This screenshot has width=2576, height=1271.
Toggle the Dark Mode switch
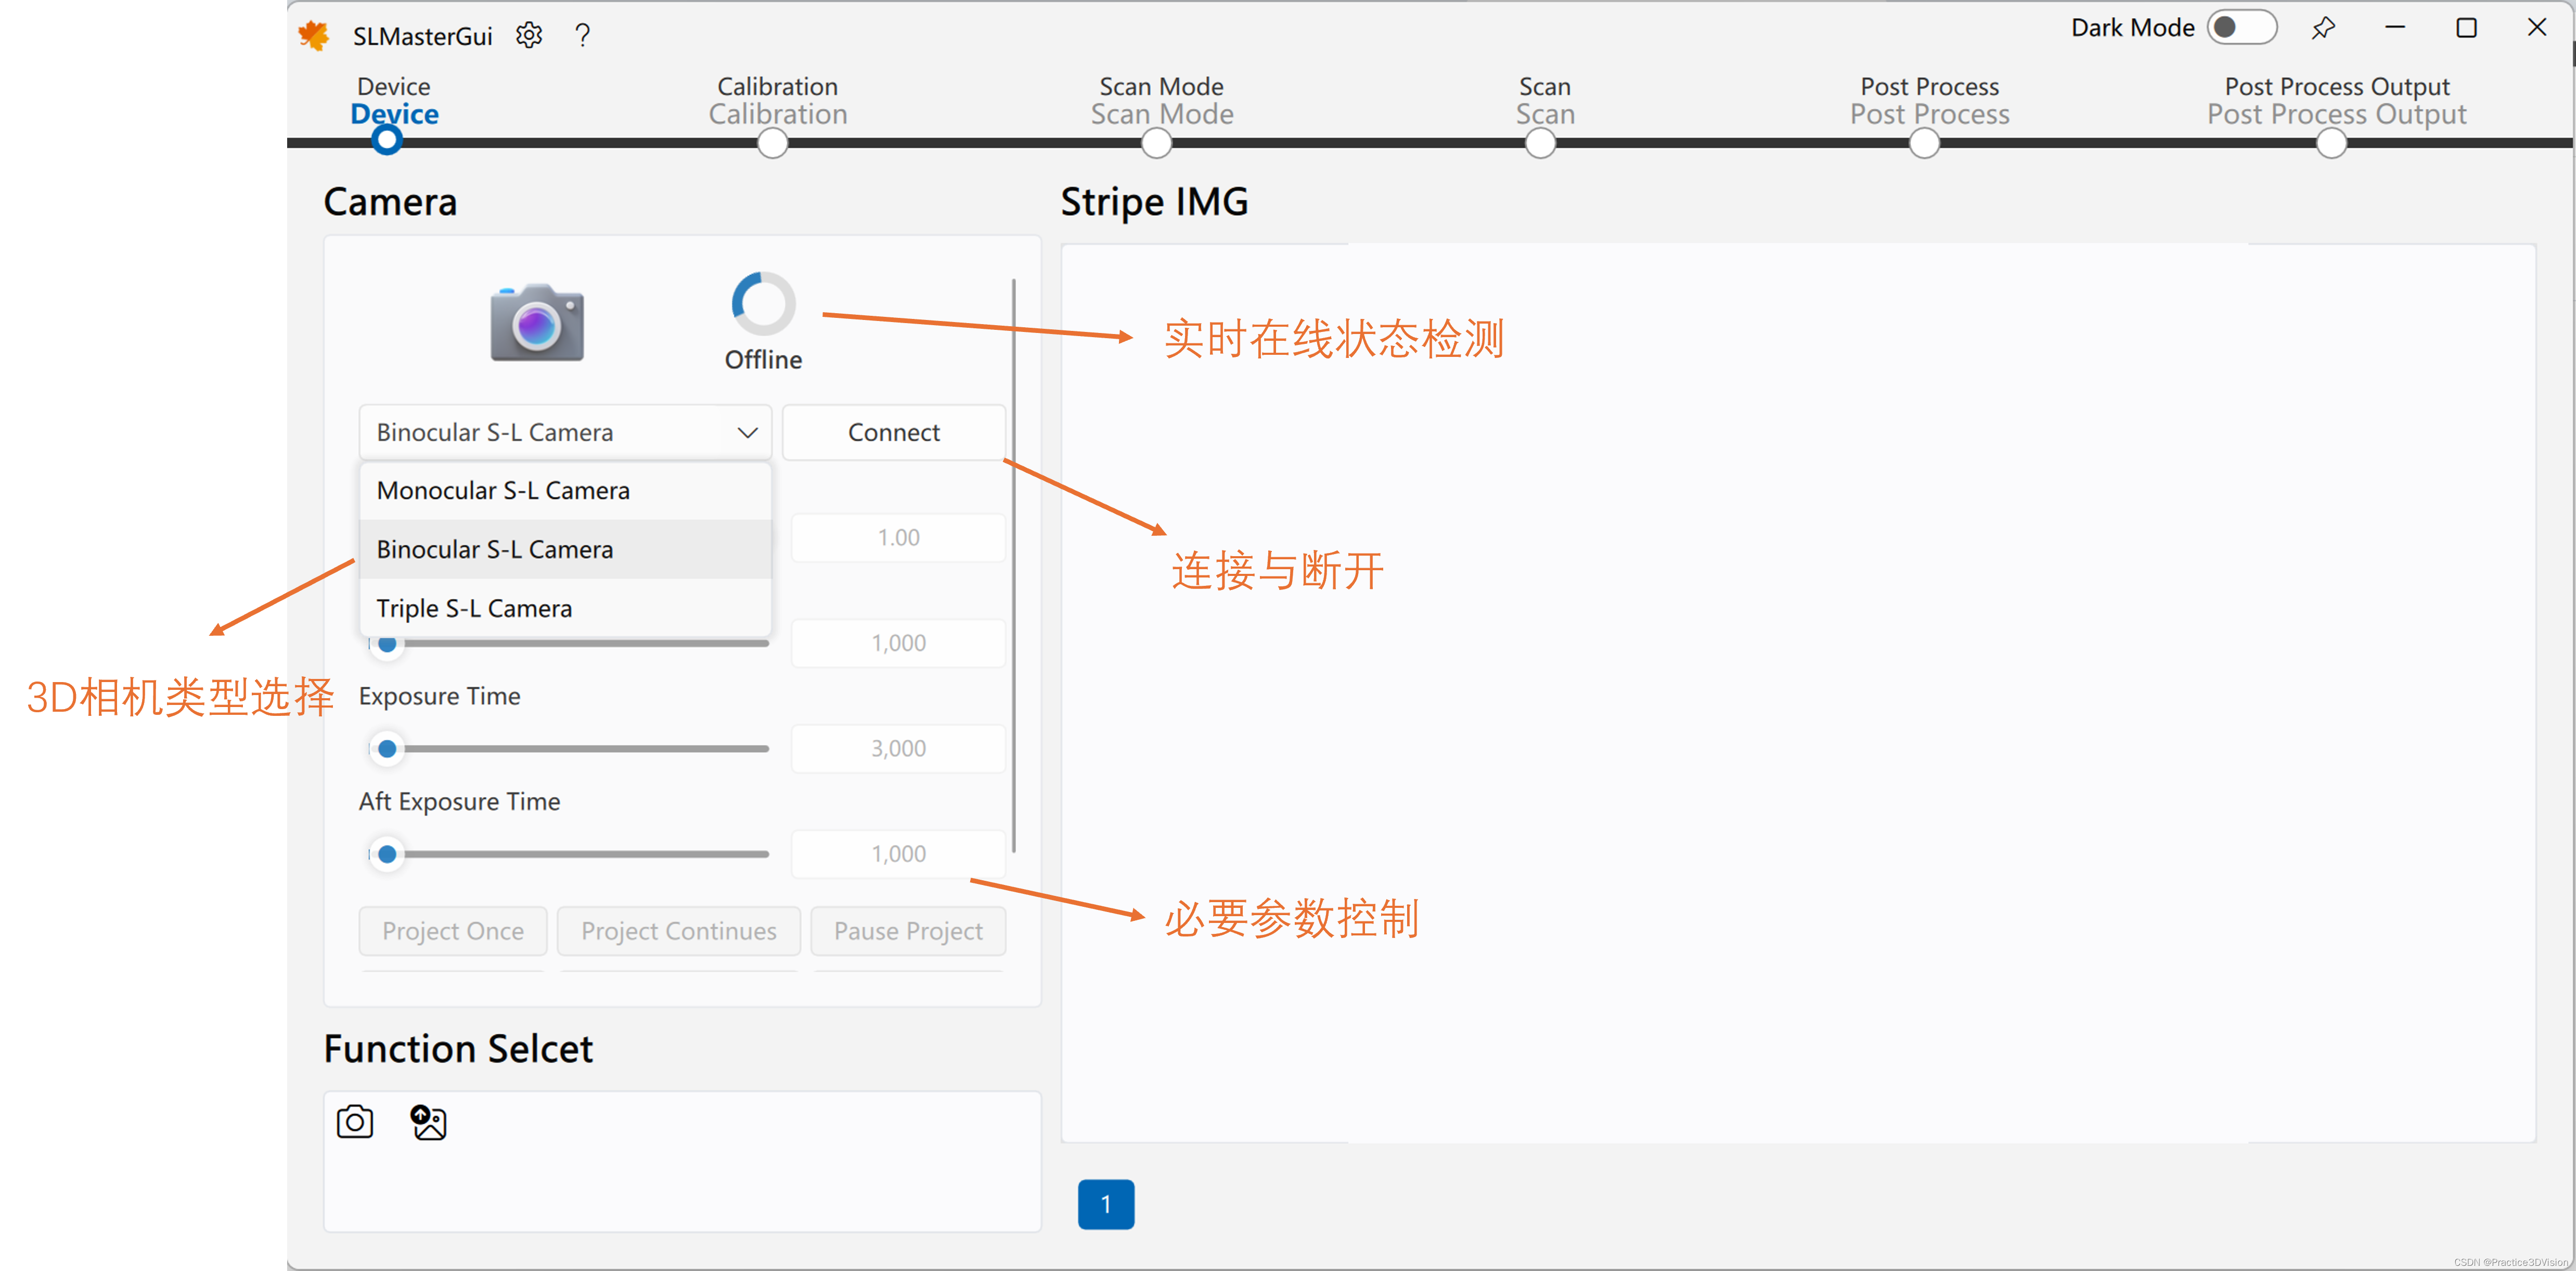coord(2241,28)
